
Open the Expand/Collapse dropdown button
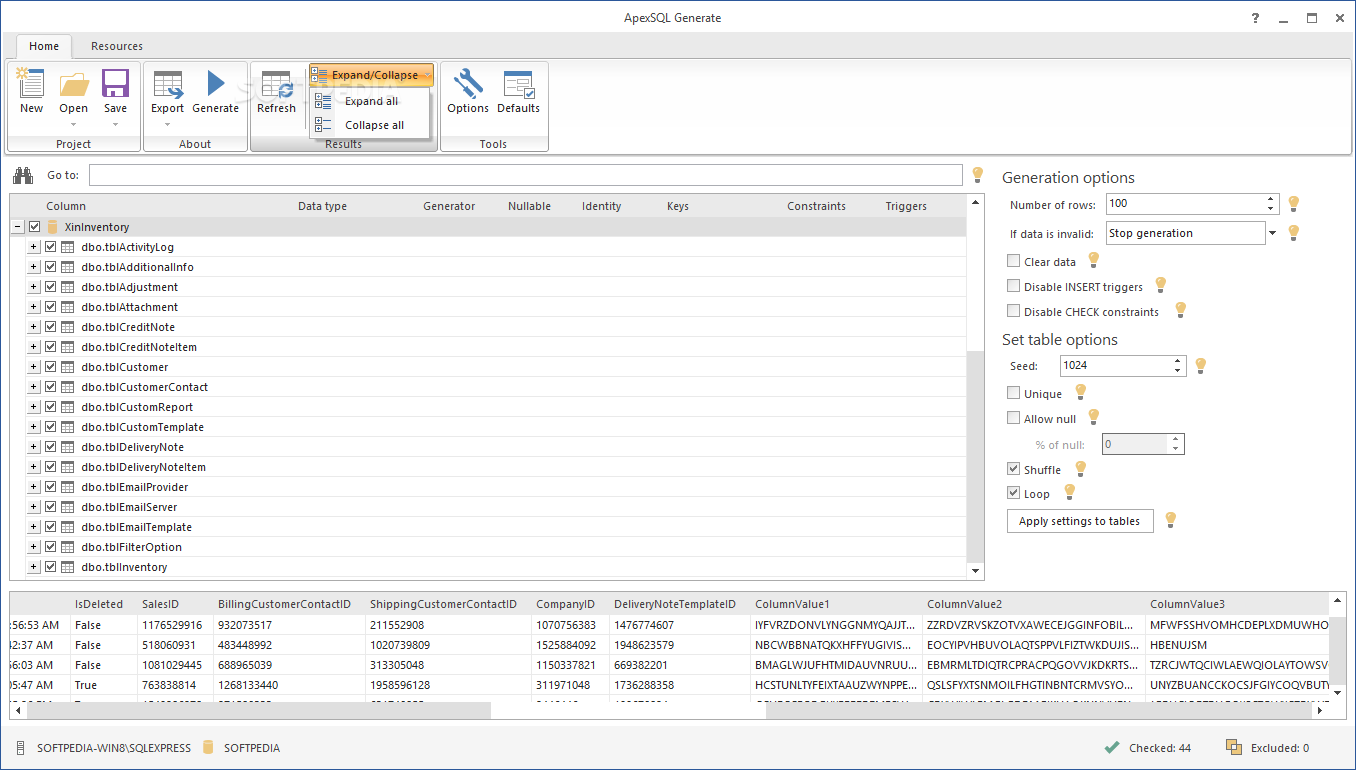click(371, 75)
